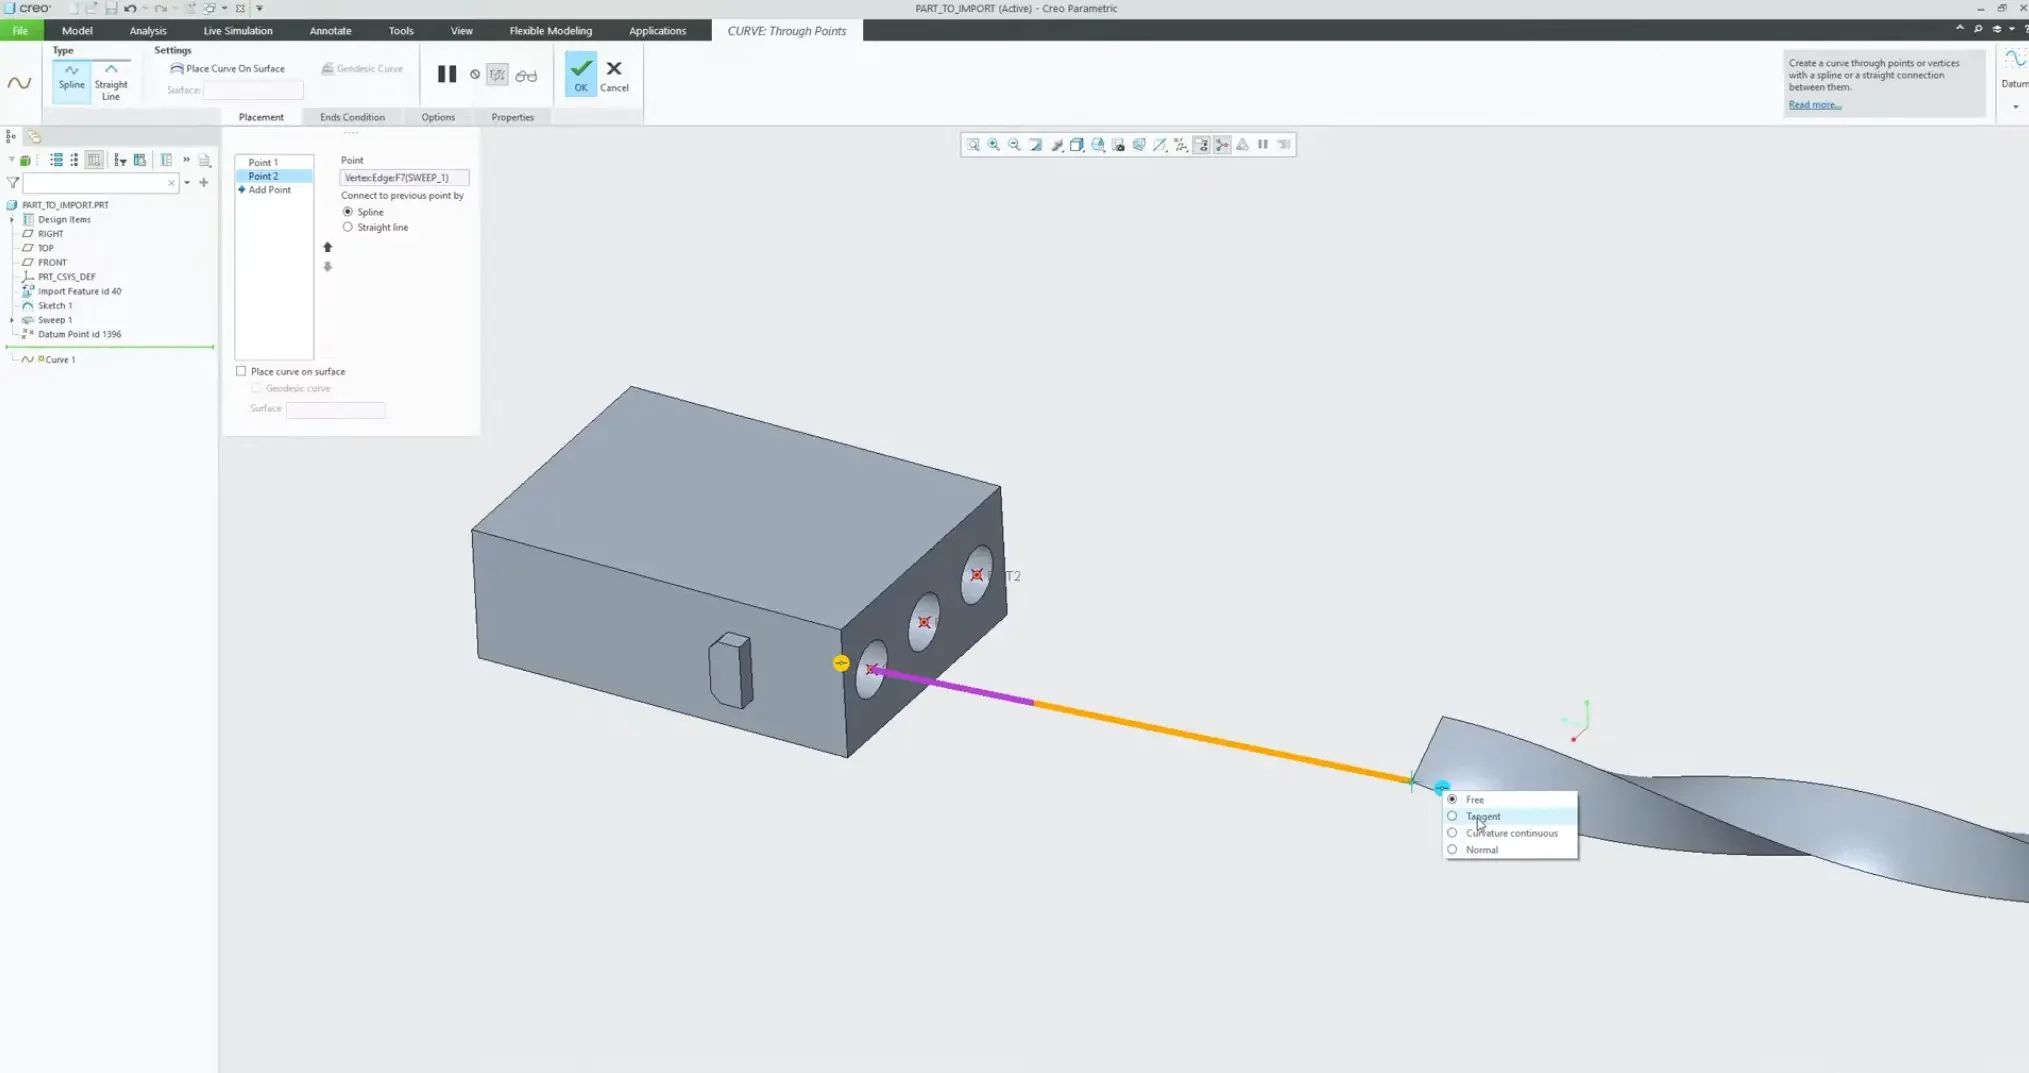Image resolution: width=2029 pixels, height=1073 pixels.
Task: Pause the feature tool
Action: [x=447, y=74]
